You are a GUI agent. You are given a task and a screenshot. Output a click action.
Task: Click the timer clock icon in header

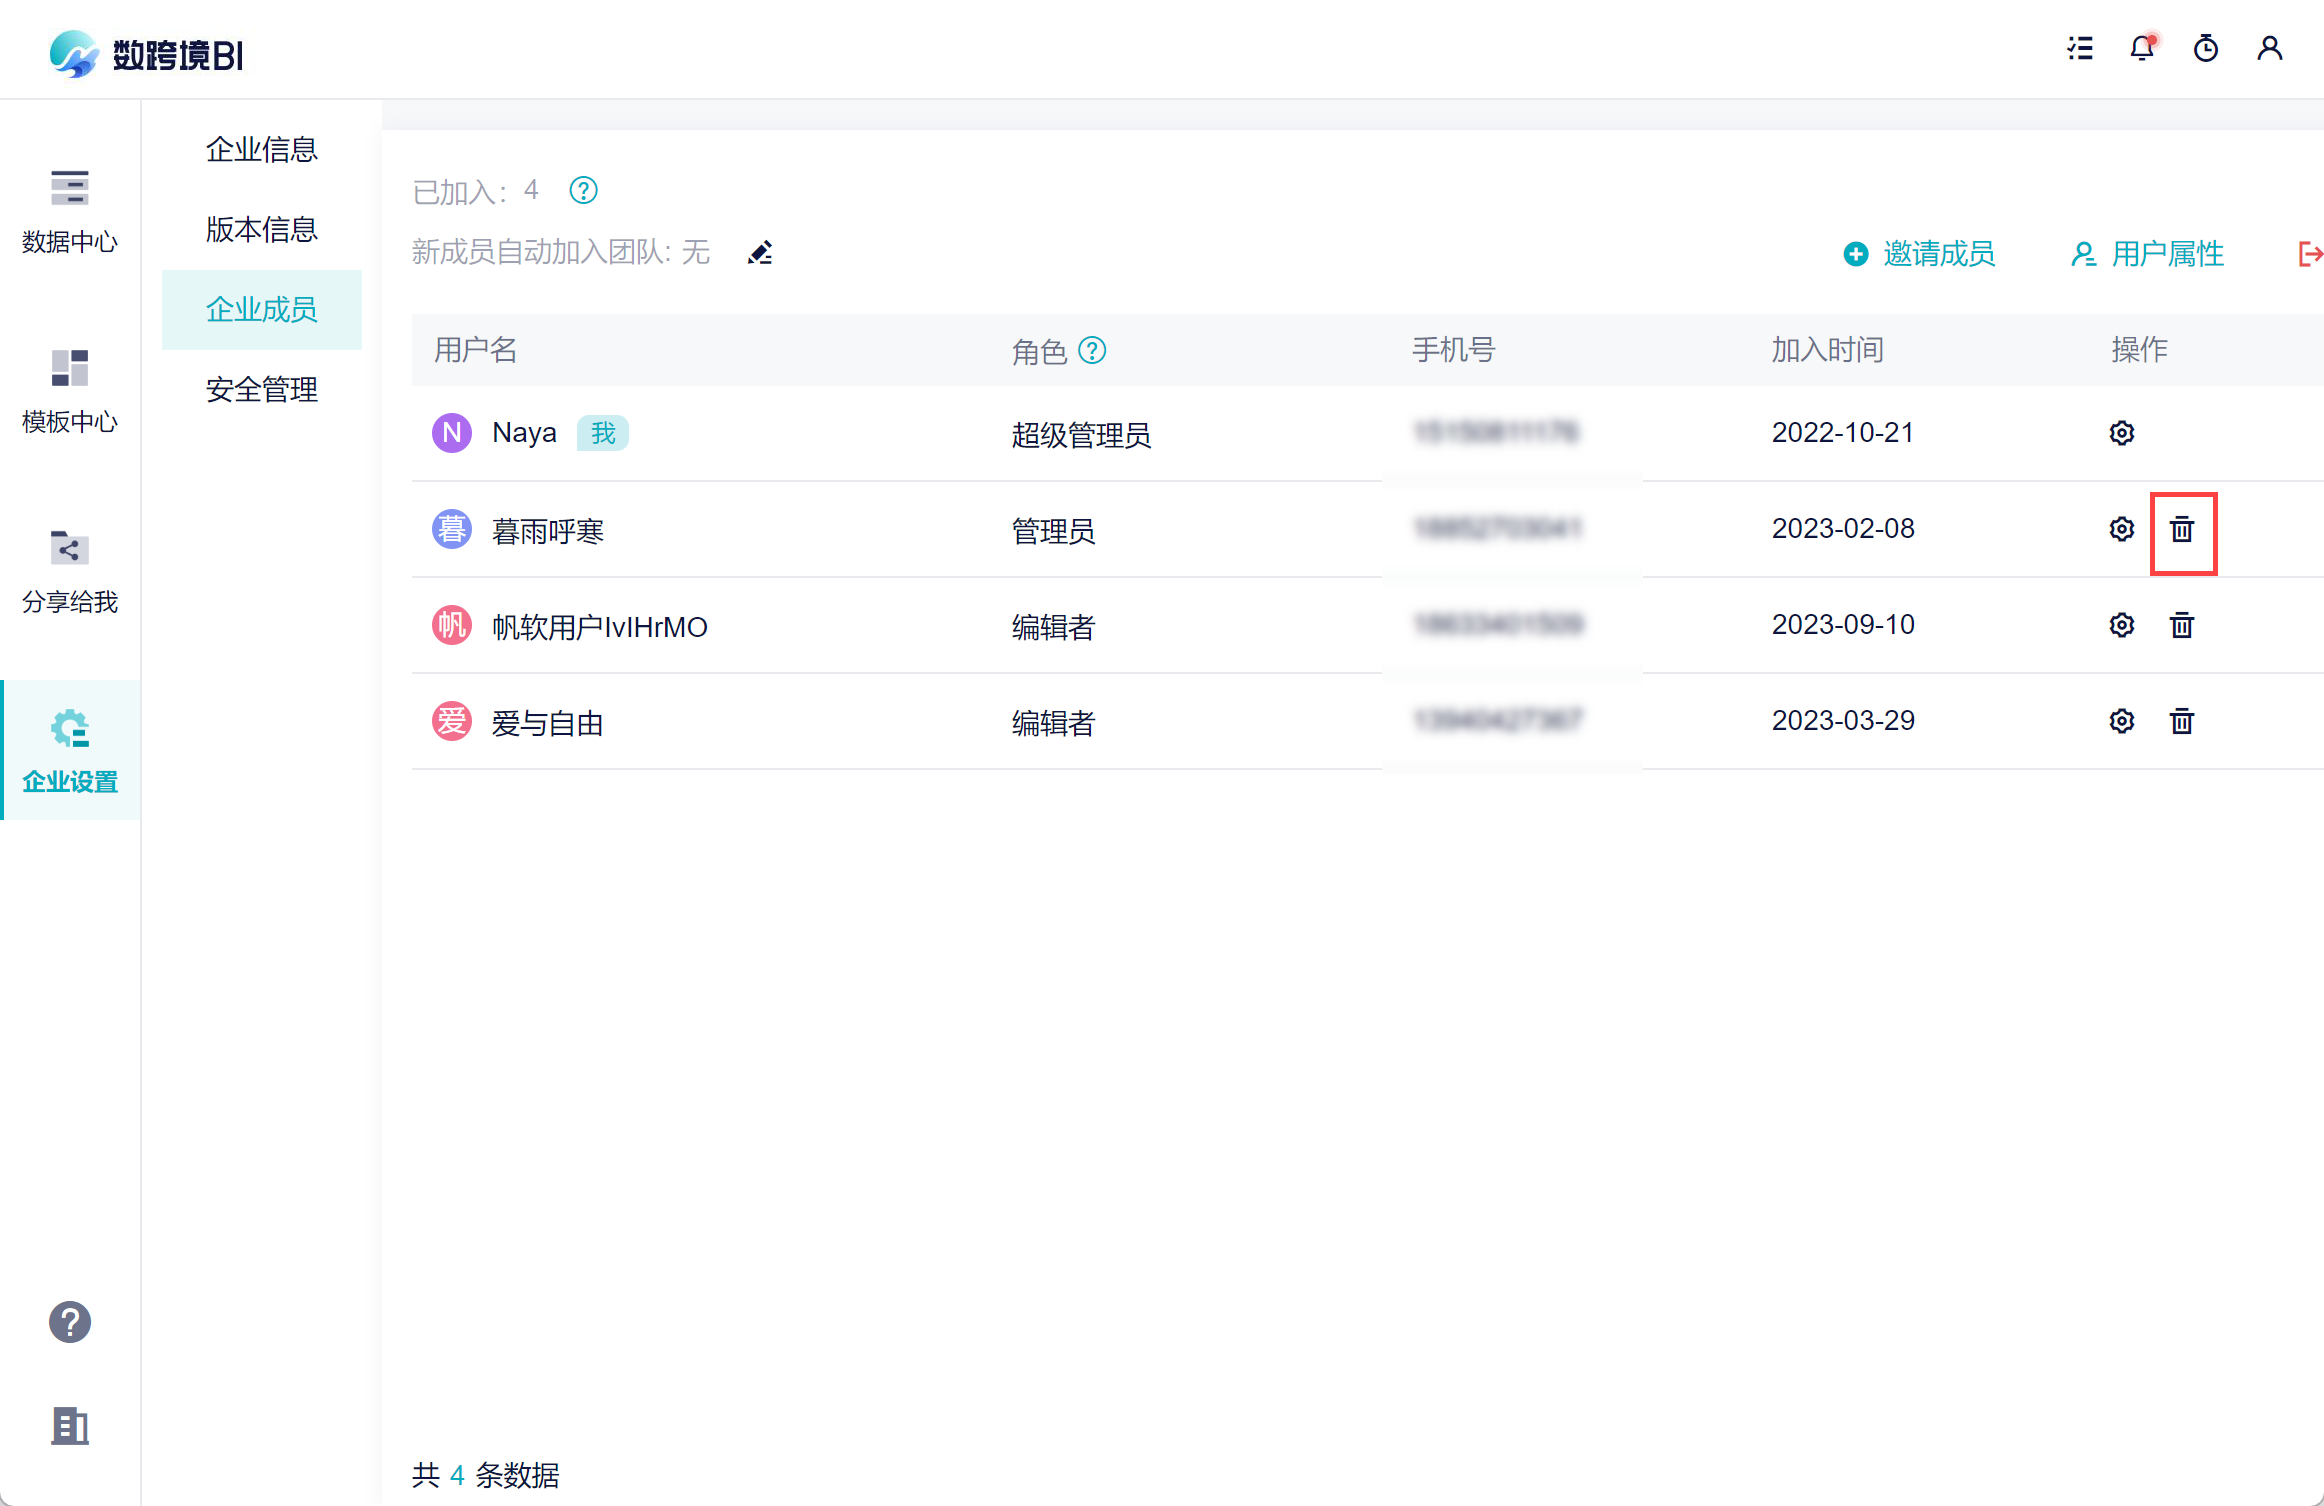point(2205,48)
